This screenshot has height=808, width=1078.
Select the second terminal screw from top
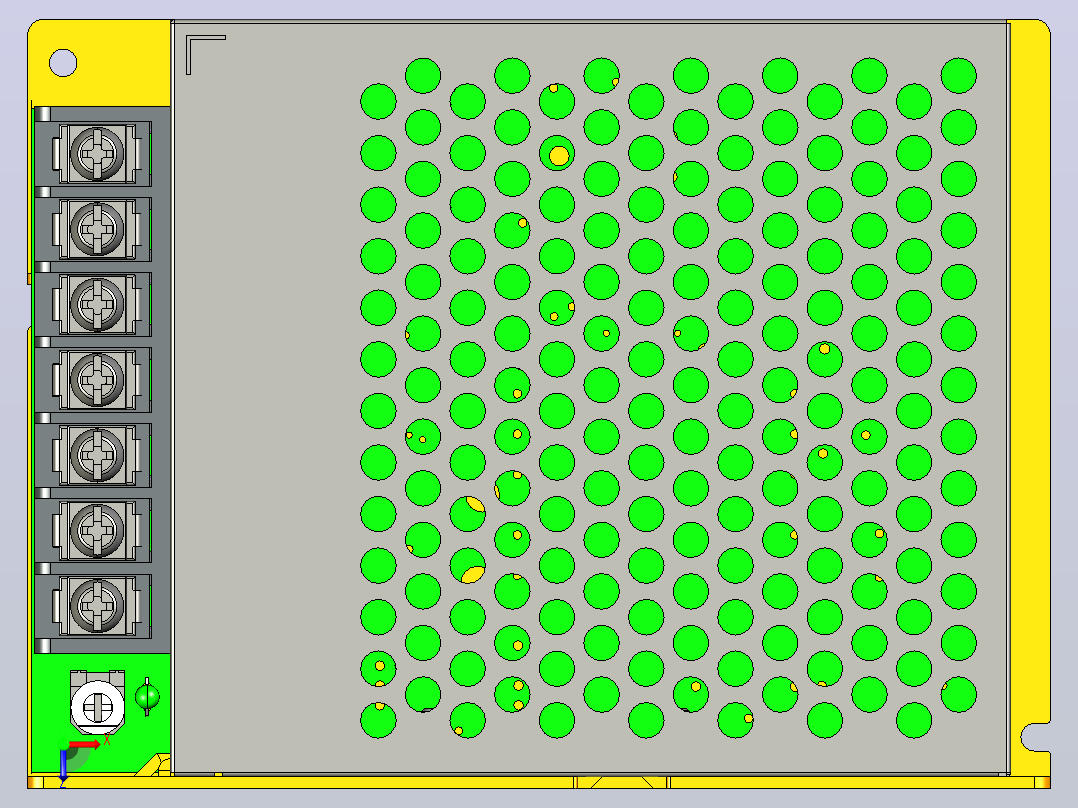click(97, 228)
